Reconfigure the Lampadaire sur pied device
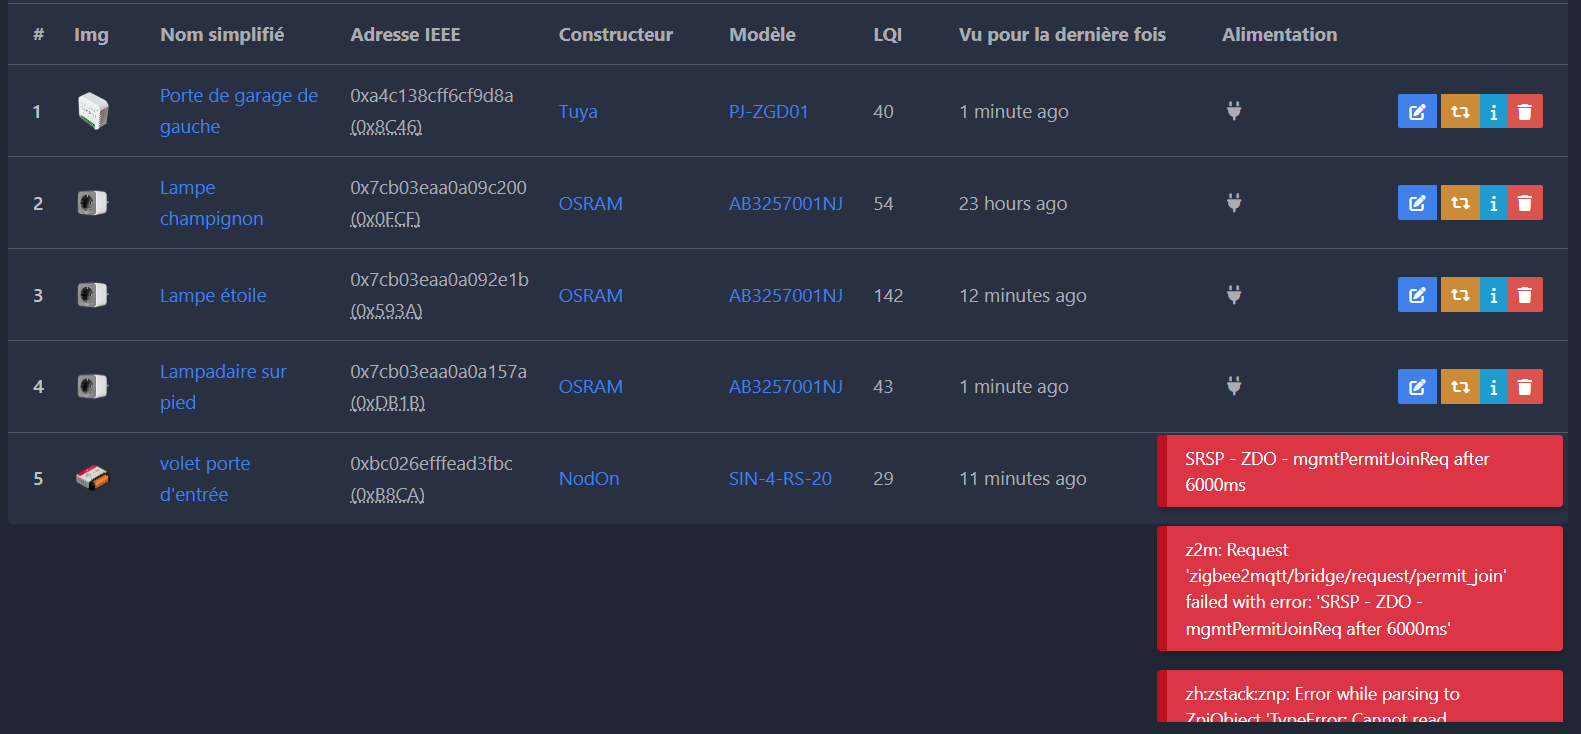 pyautogui.click(x=1459, y=387)
